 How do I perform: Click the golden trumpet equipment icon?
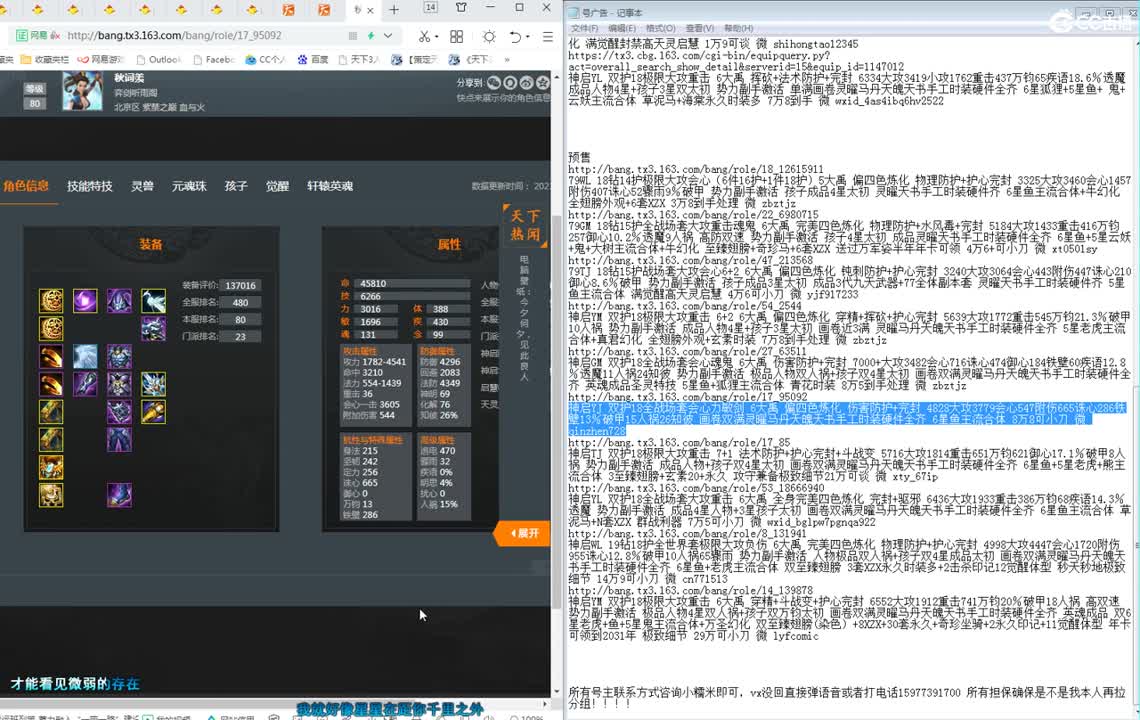[x=153, y=411]
